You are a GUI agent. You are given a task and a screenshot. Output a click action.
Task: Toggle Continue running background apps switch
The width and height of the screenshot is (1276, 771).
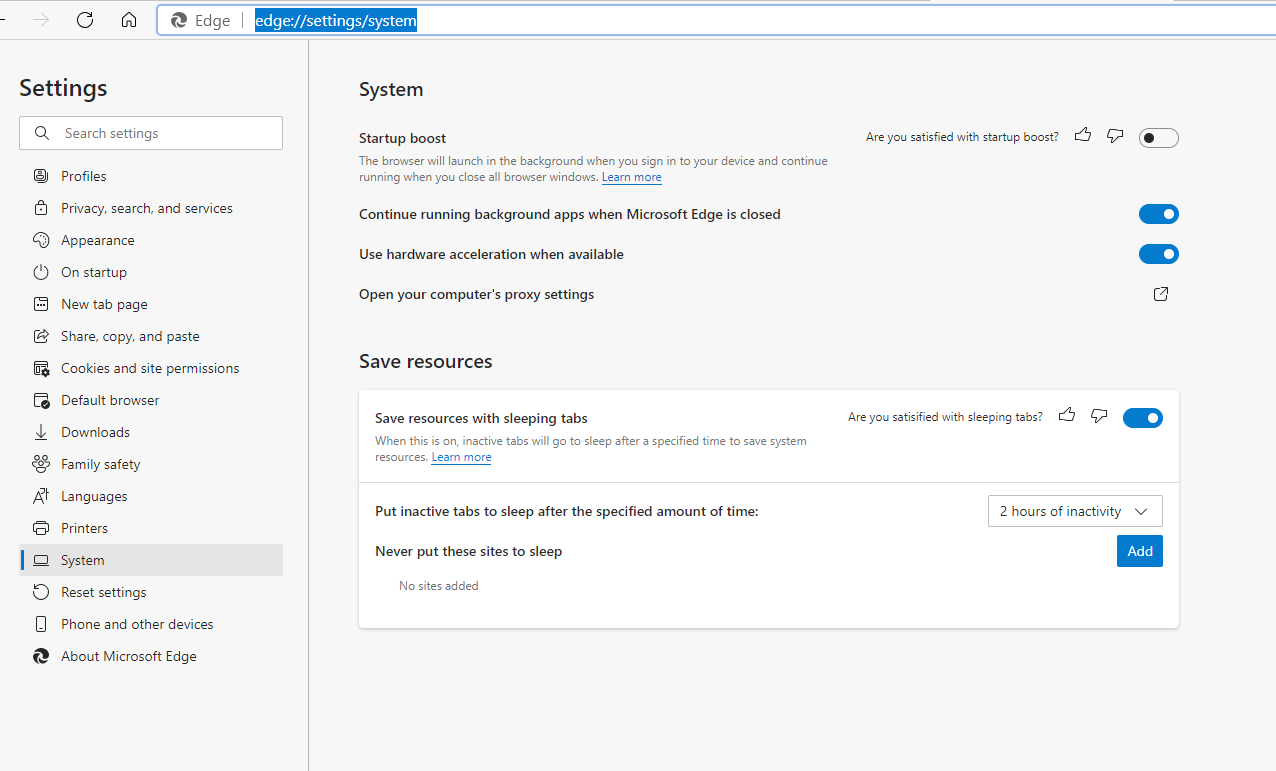pos(1159,214)
